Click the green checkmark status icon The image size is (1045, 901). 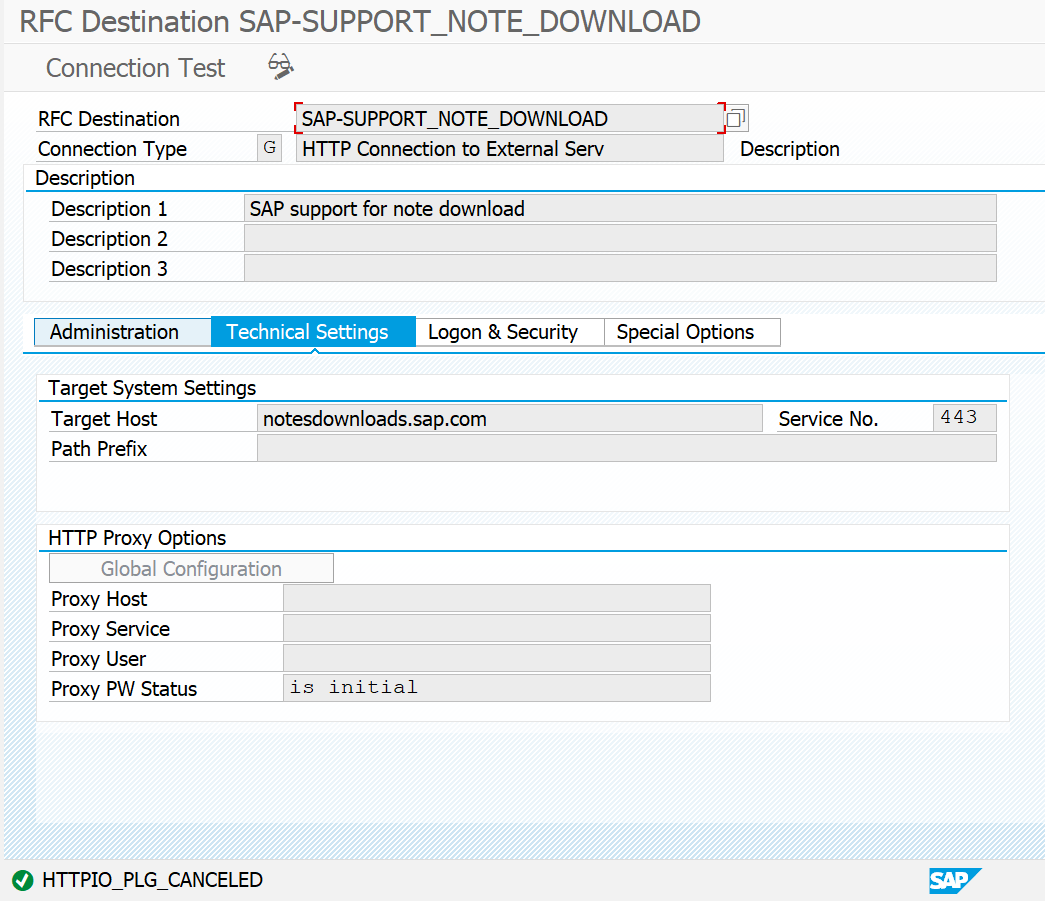[x=23, y=880]
